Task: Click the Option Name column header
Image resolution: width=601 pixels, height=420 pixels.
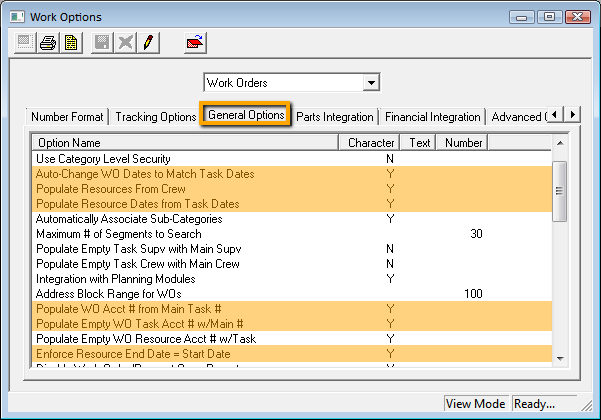Action: (185, 143)
